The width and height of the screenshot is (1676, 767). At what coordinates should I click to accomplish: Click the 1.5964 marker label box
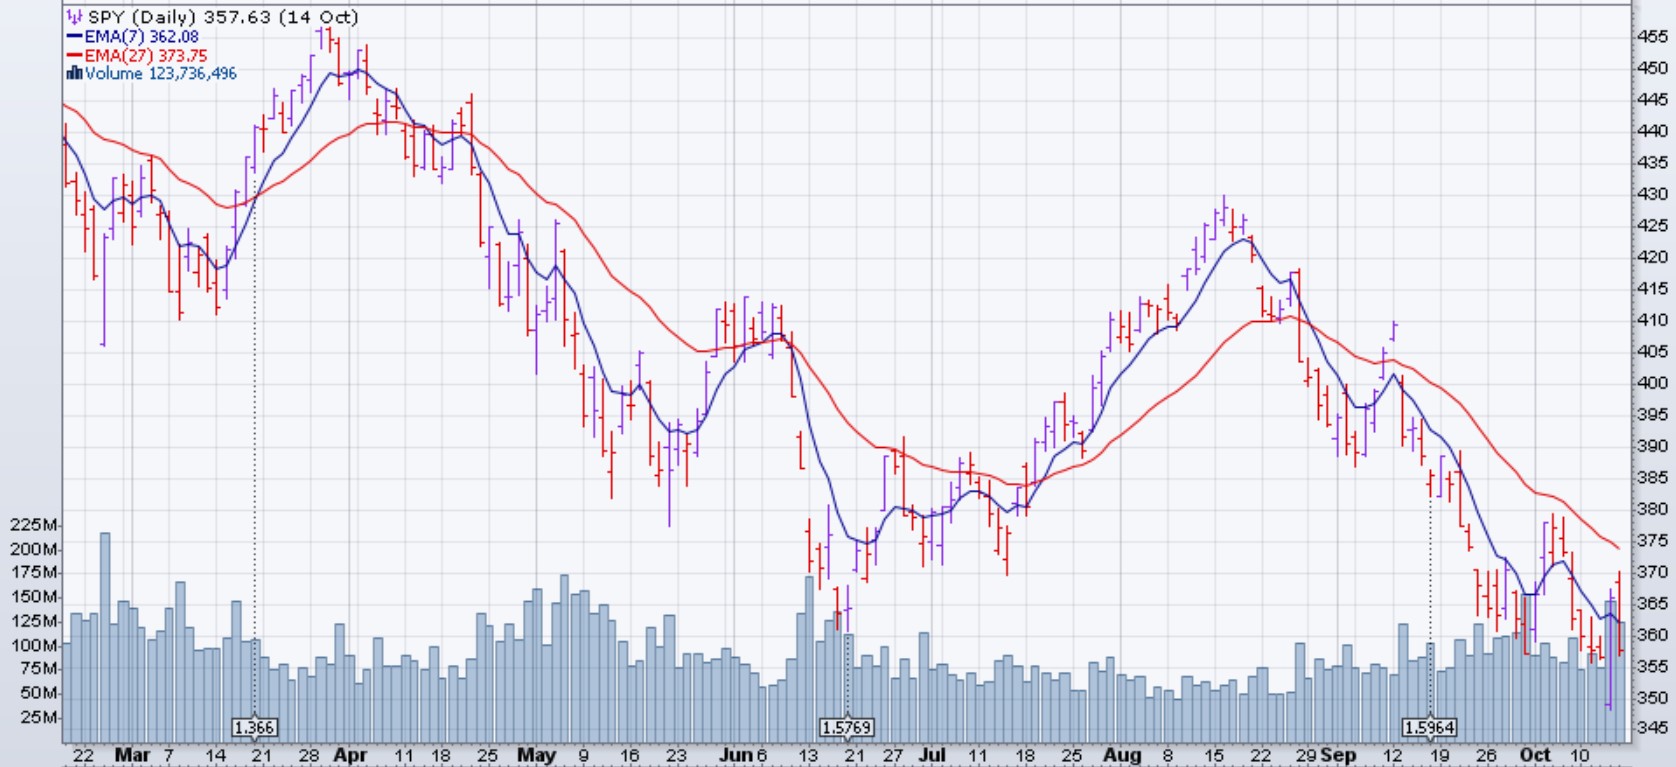point(1429,728)
